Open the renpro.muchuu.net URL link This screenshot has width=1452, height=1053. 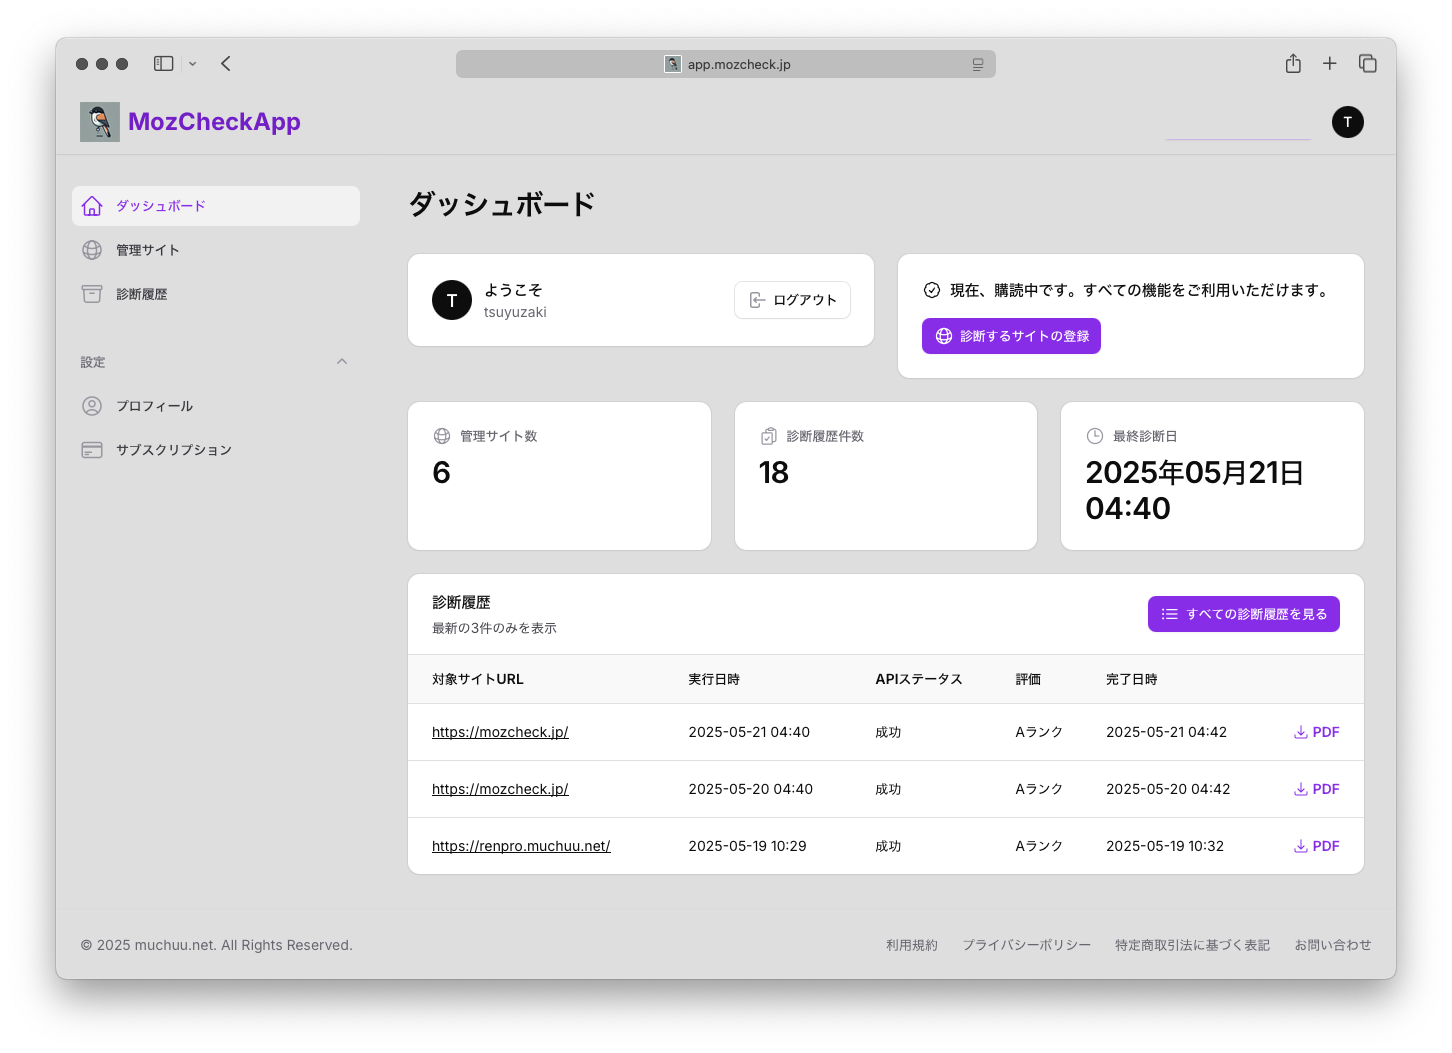tap(521, 846)
